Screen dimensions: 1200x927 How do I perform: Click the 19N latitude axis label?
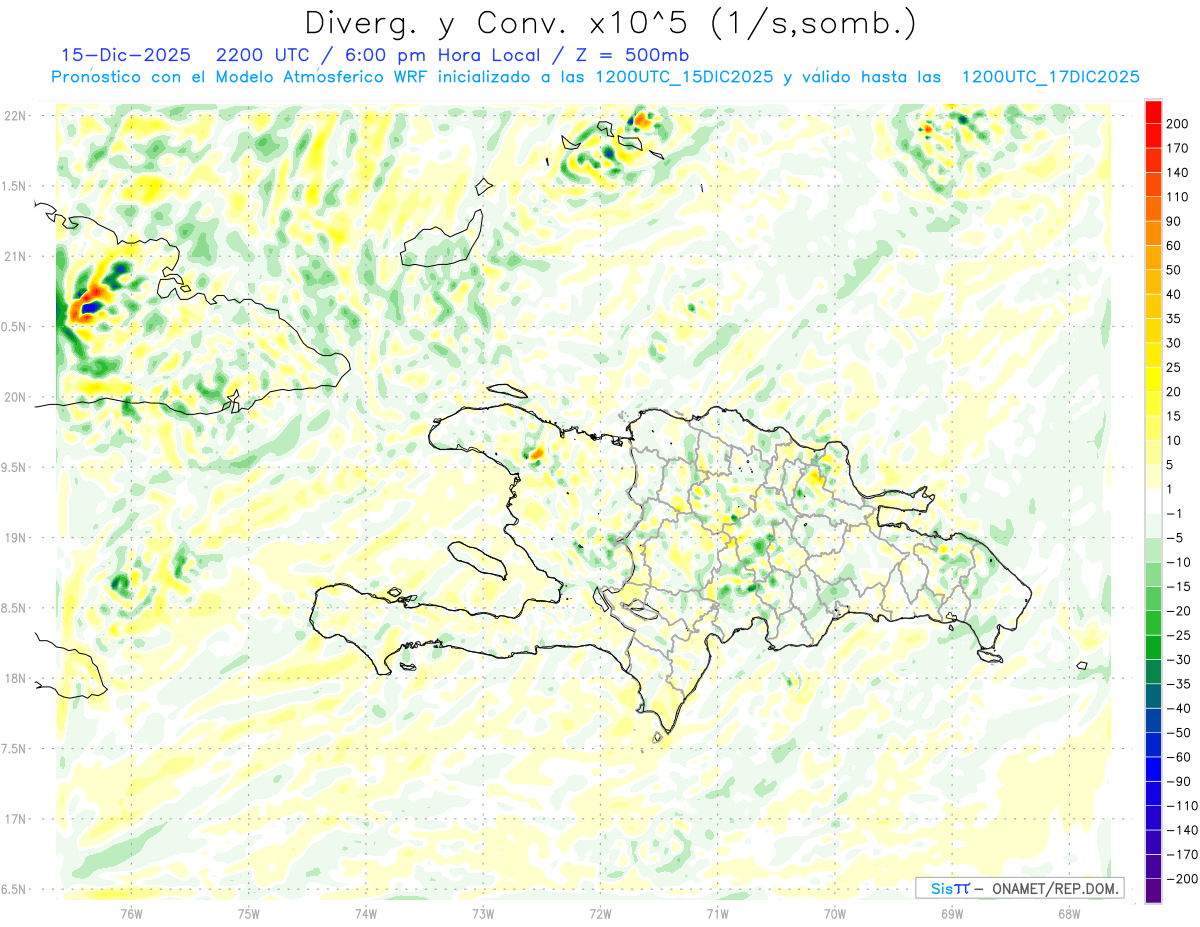coord(16,538)
